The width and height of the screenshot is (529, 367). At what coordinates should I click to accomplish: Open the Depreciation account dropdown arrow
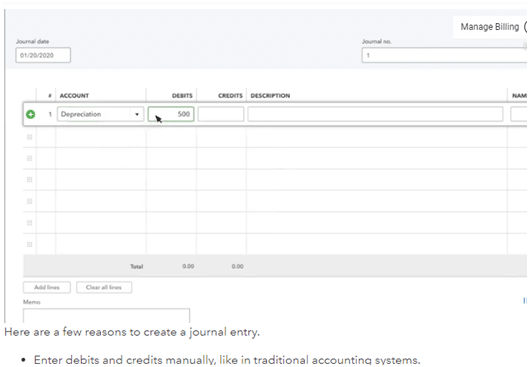click(137, 114)
